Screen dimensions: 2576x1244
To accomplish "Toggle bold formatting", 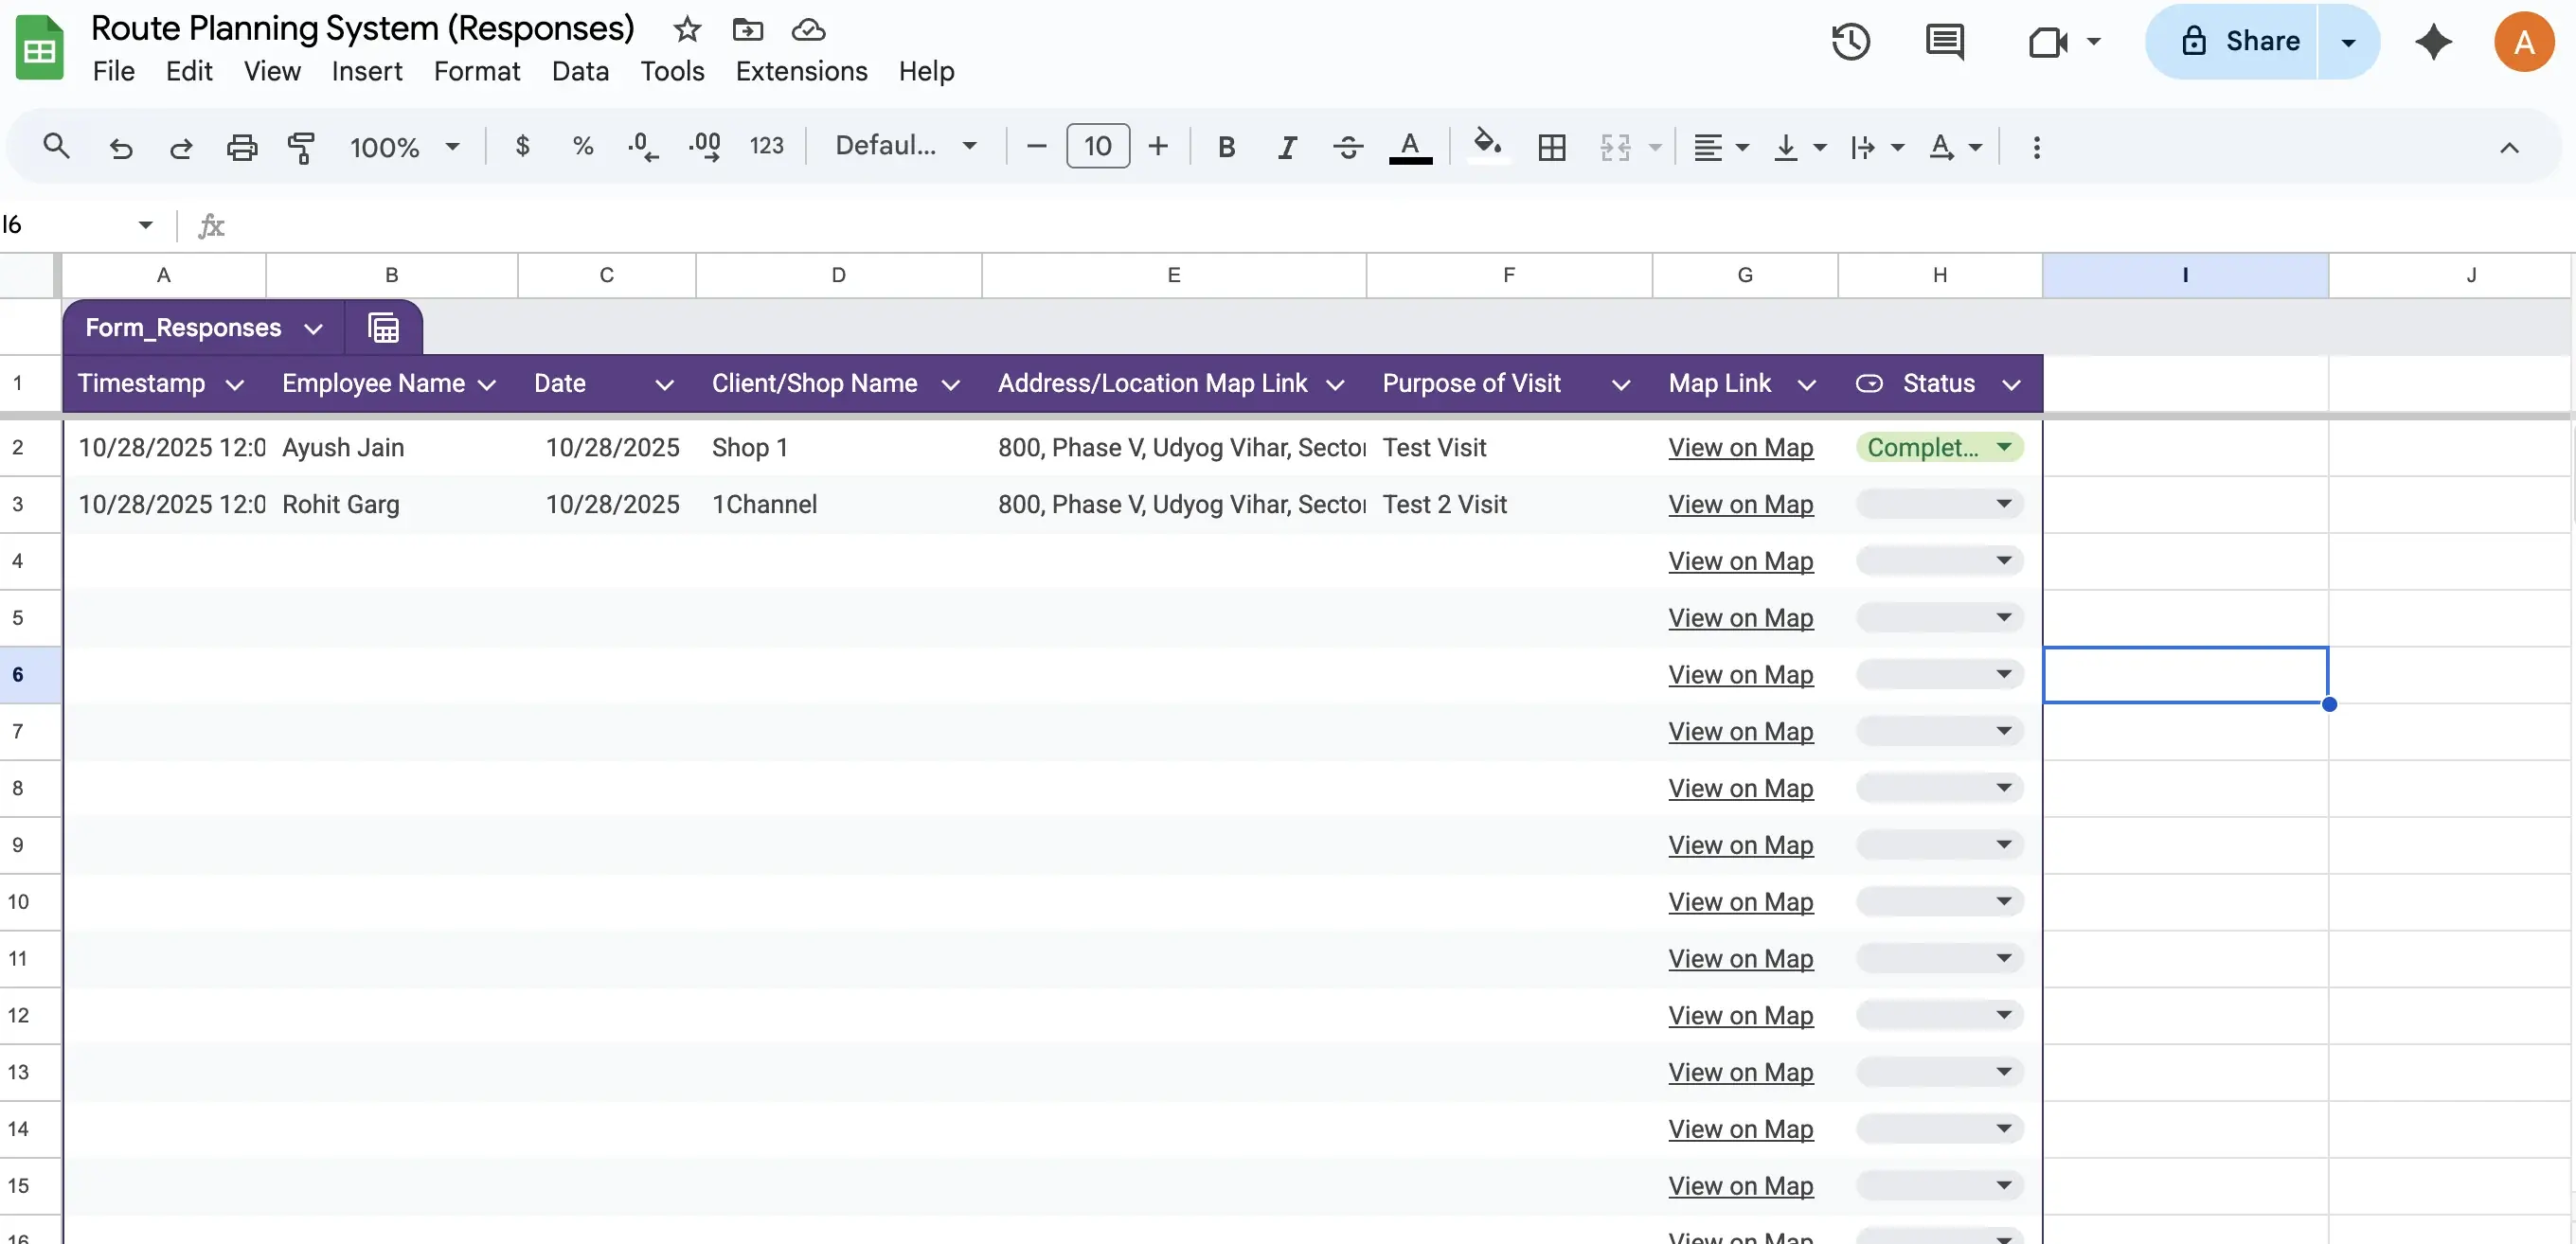I will (1226, 146).
